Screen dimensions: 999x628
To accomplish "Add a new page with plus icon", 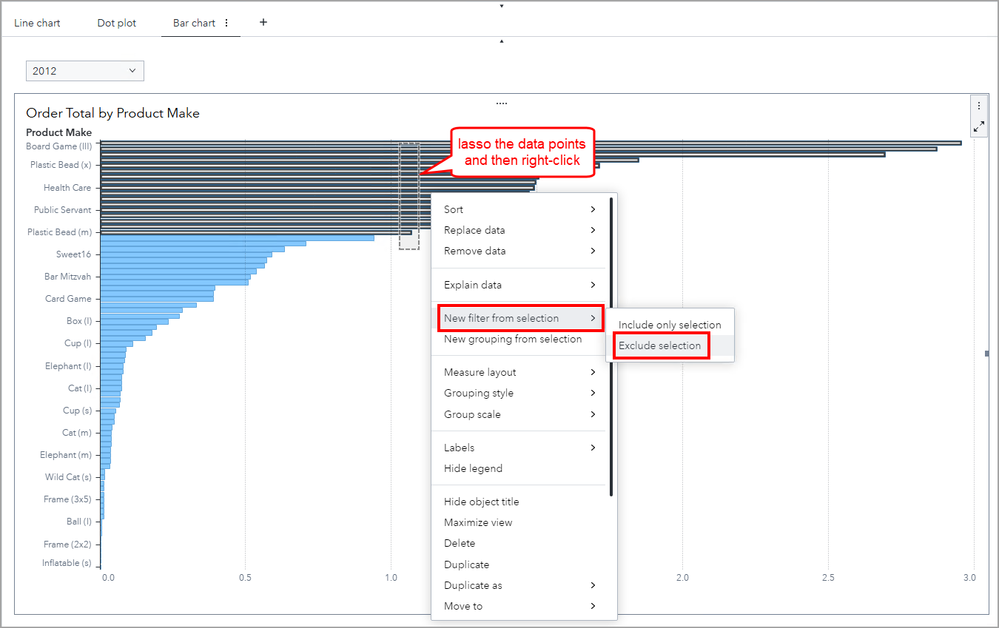I will point(263,22).
